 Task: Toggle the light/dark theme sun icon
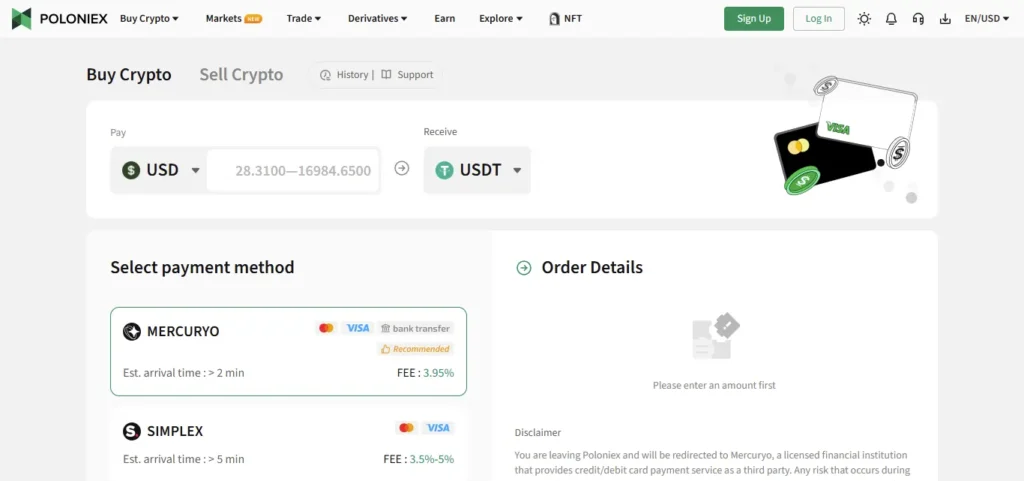[x=864, y=19]
